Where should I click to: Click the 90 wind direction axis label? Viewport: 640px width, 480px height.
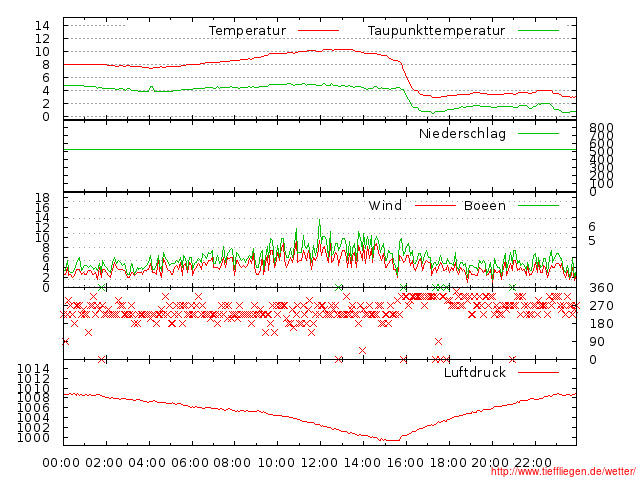(x=597, y=342)
